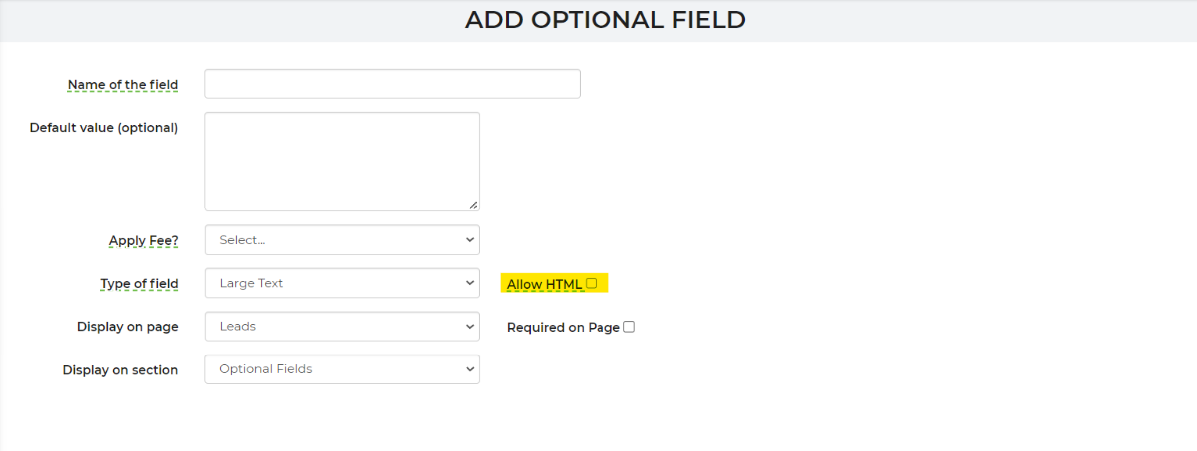Click the Optional Fields dropdown chevron

469,369
